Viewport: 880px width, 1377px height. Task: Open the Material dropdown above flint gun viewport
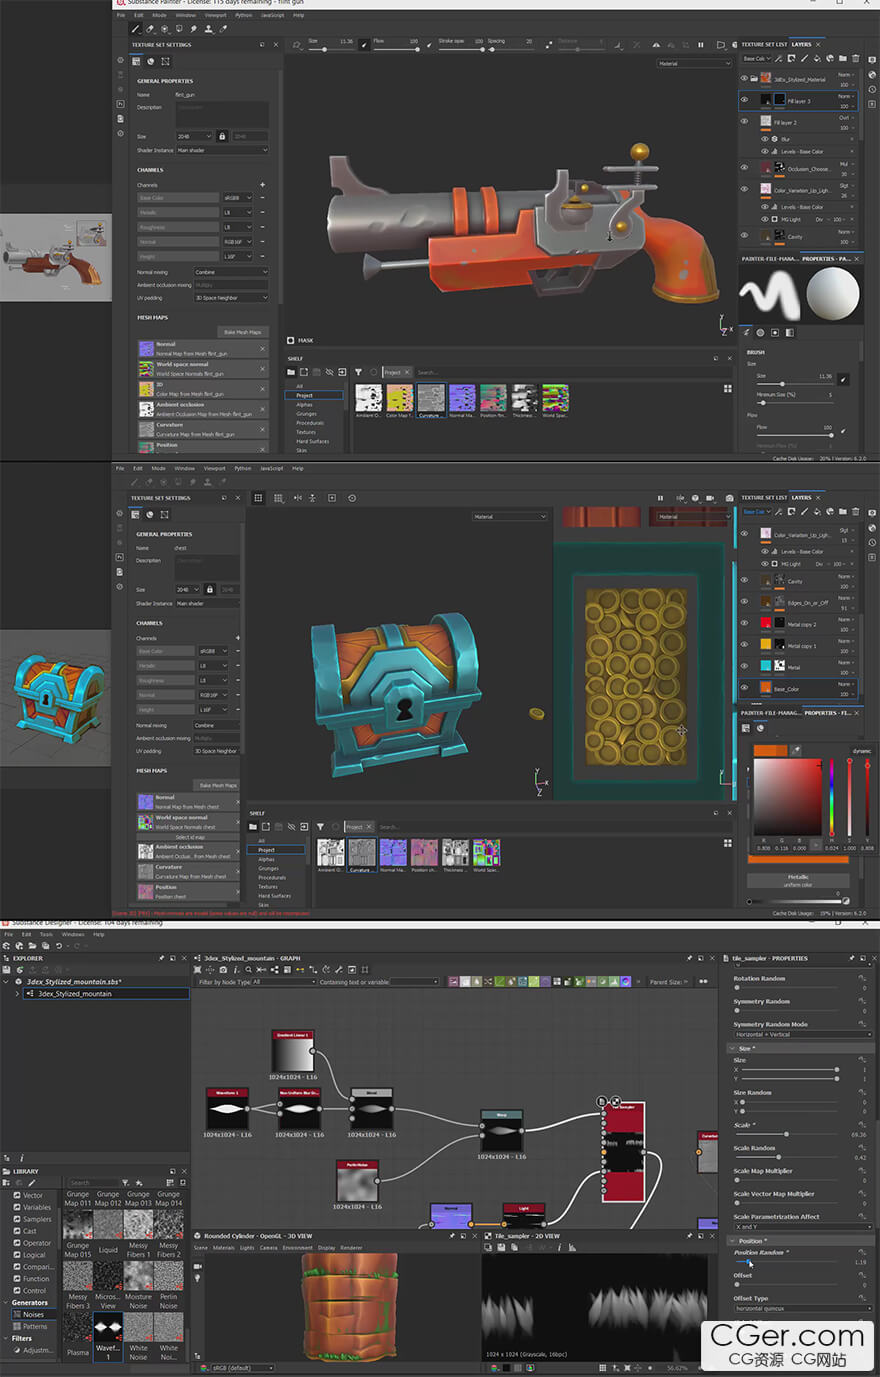pos(694,64)
